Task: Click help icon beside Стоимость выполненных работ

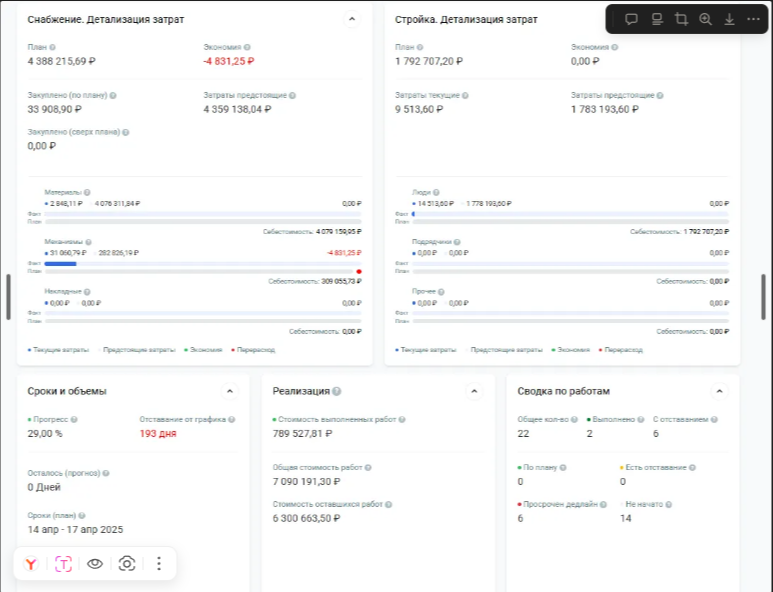Action: [402, 419]
